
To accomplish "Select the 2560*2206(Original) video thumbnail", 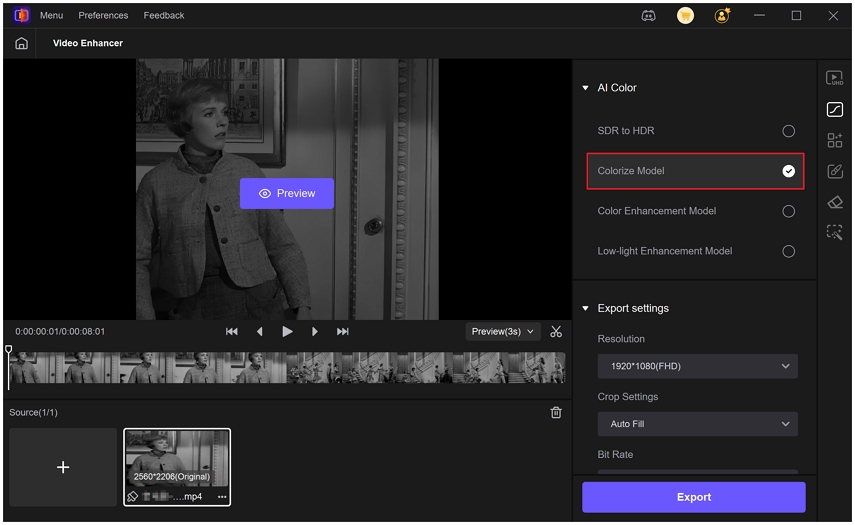I will click(177, 467).
